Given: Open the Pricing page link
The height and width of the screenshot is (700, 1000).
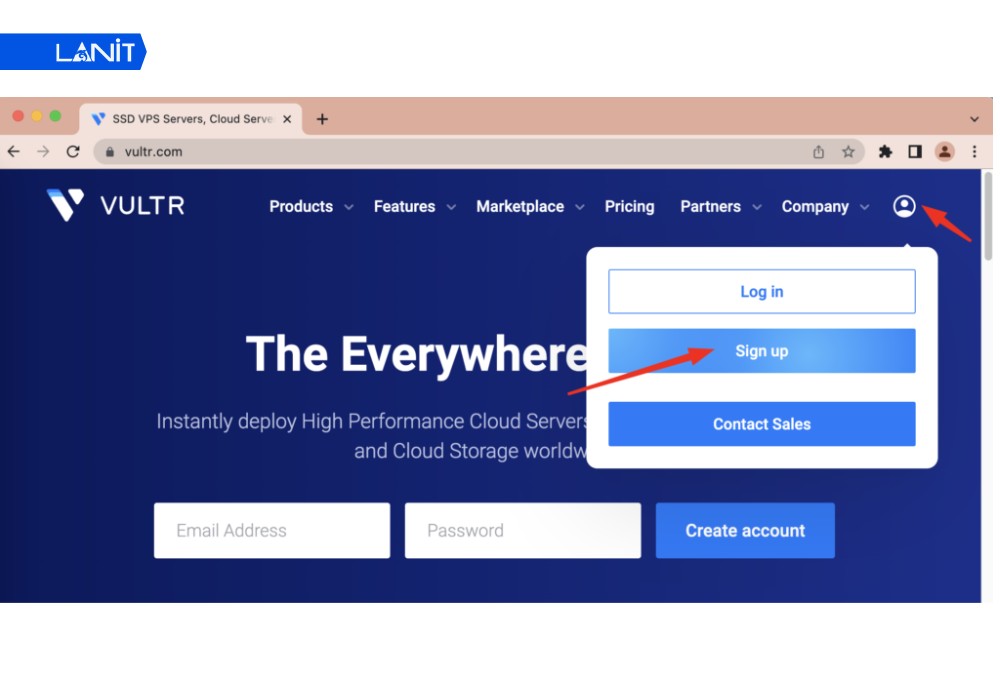Looking at the screenshot, I should (x=629, y=206).
